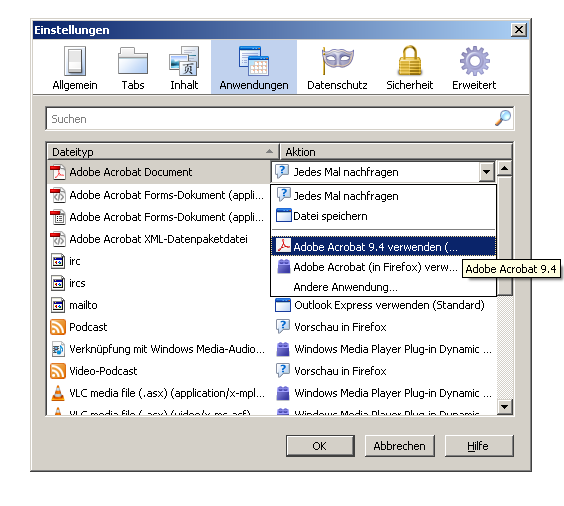
Task: Click the scroll down arrow of the list
Action: [505, 407]
